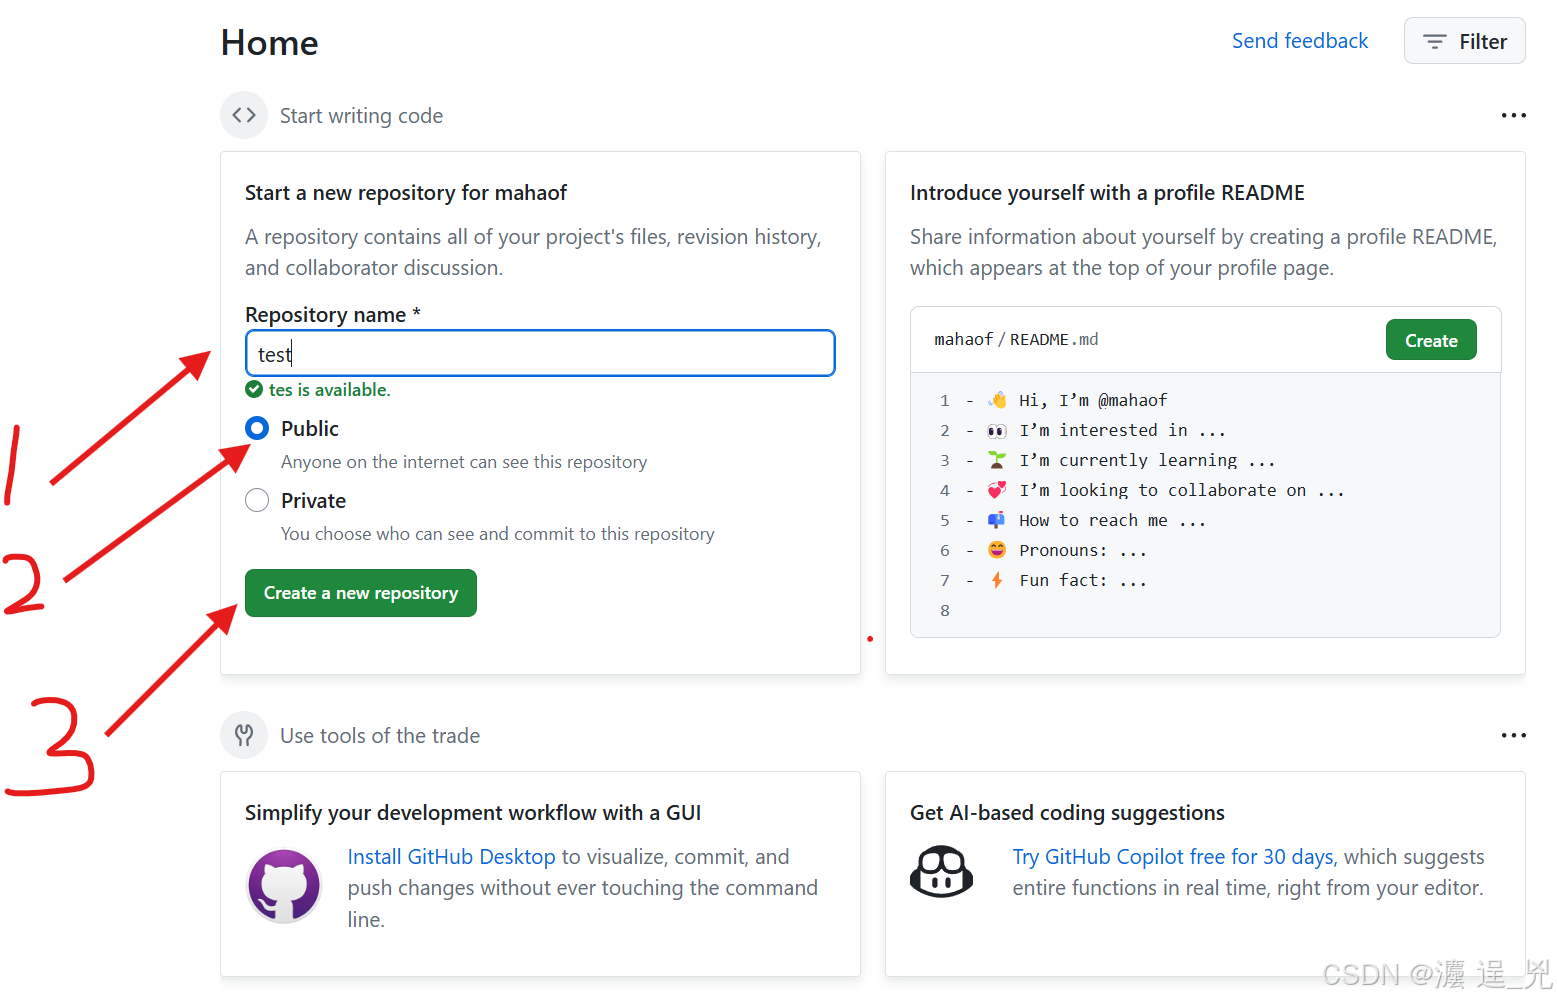Click the tools icon beside Use tools of the trade
Screen dimensions: 1557x1002
244,735
